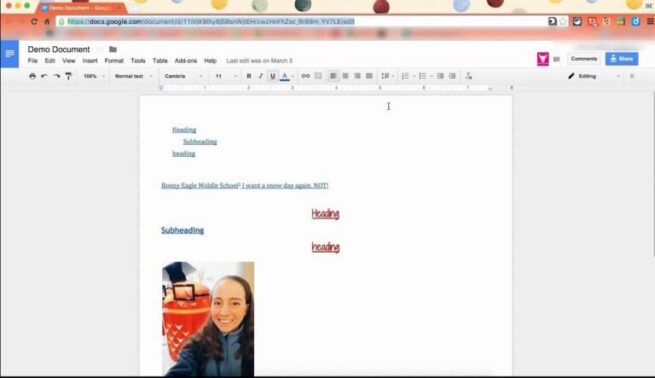
Task: Open the folder icon beside the document title
Action: click(113, 49)
